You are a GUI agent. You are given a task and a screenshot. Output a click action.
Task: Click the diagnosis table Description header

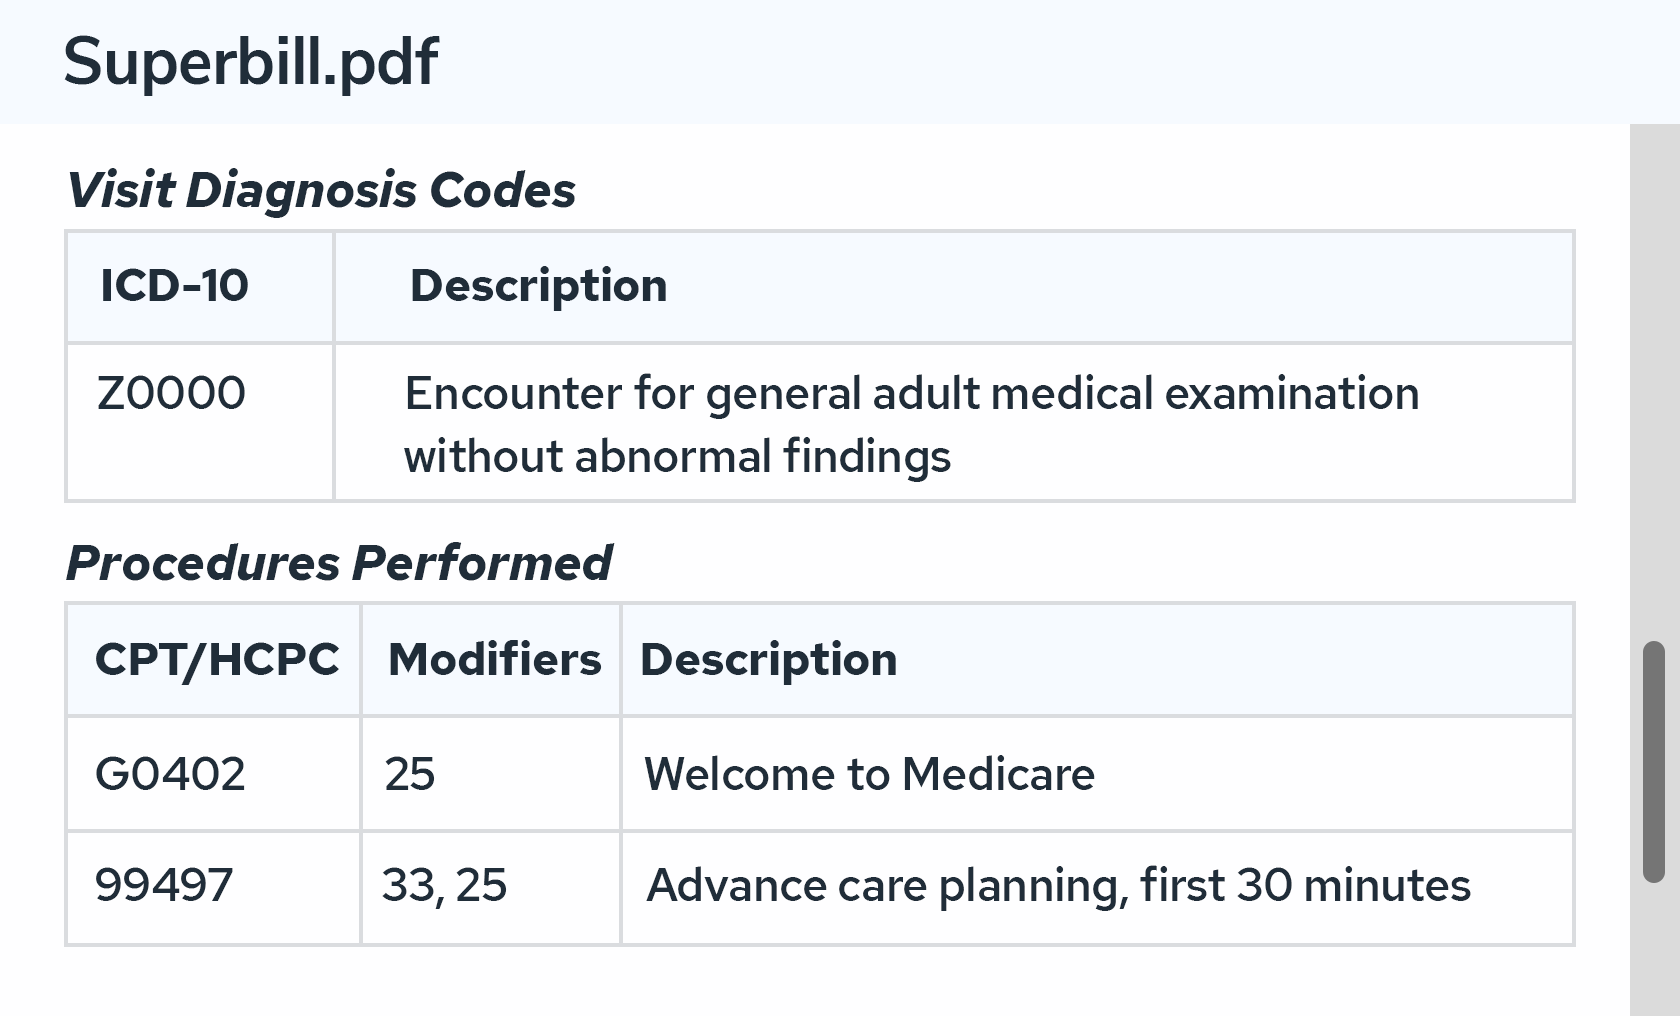click(x=538, y=286)
